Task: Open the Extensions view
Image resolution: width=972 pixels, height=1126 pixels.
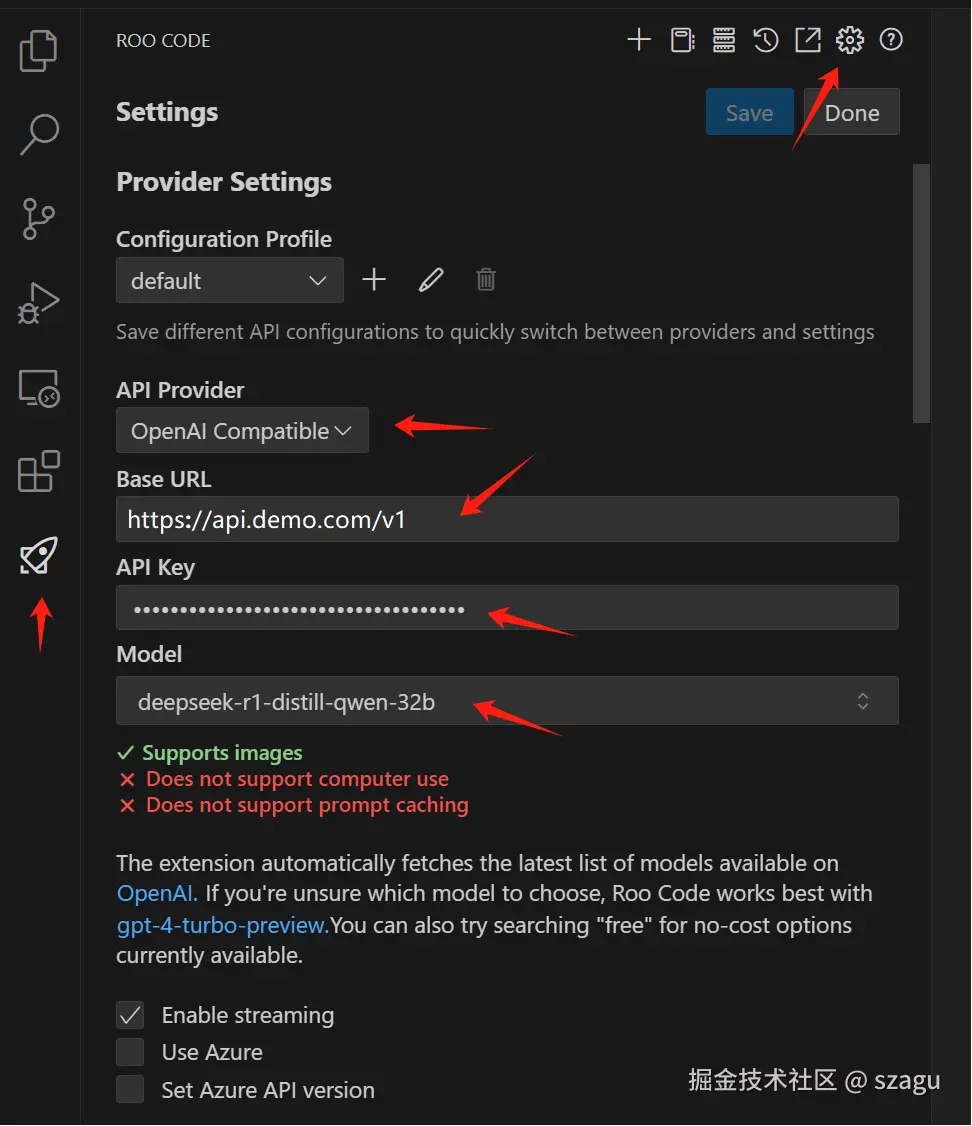Action: (x=39, y=471)
